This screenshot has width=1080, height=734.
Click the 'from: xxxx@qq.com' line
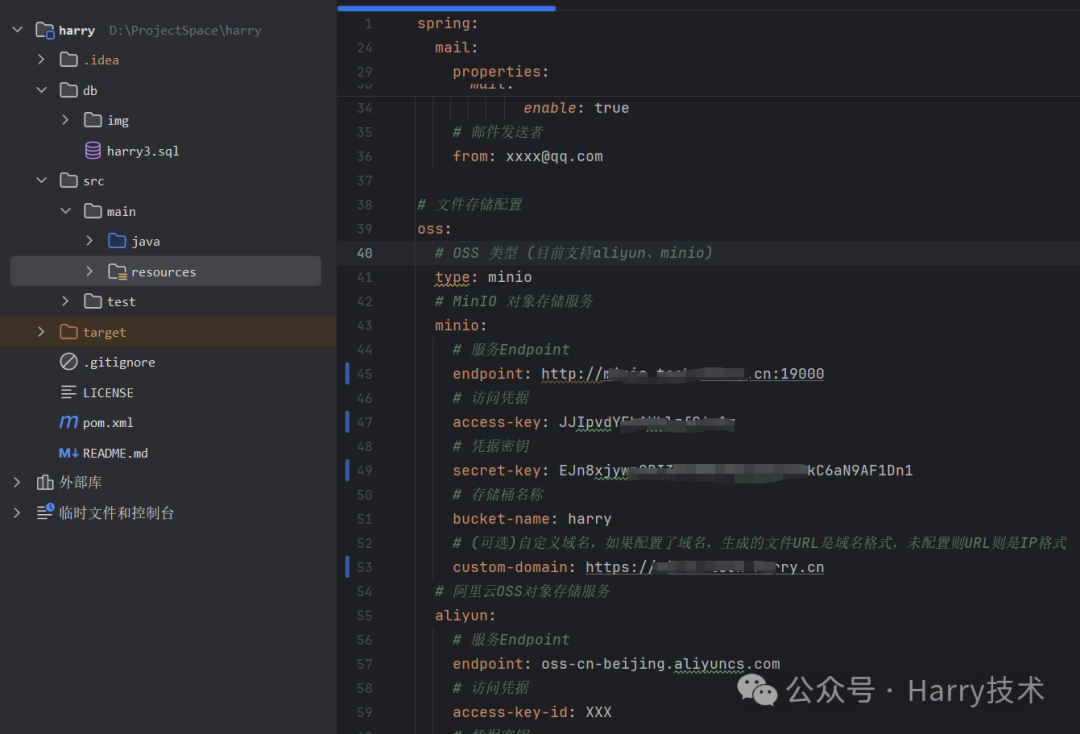pos(528,156)
